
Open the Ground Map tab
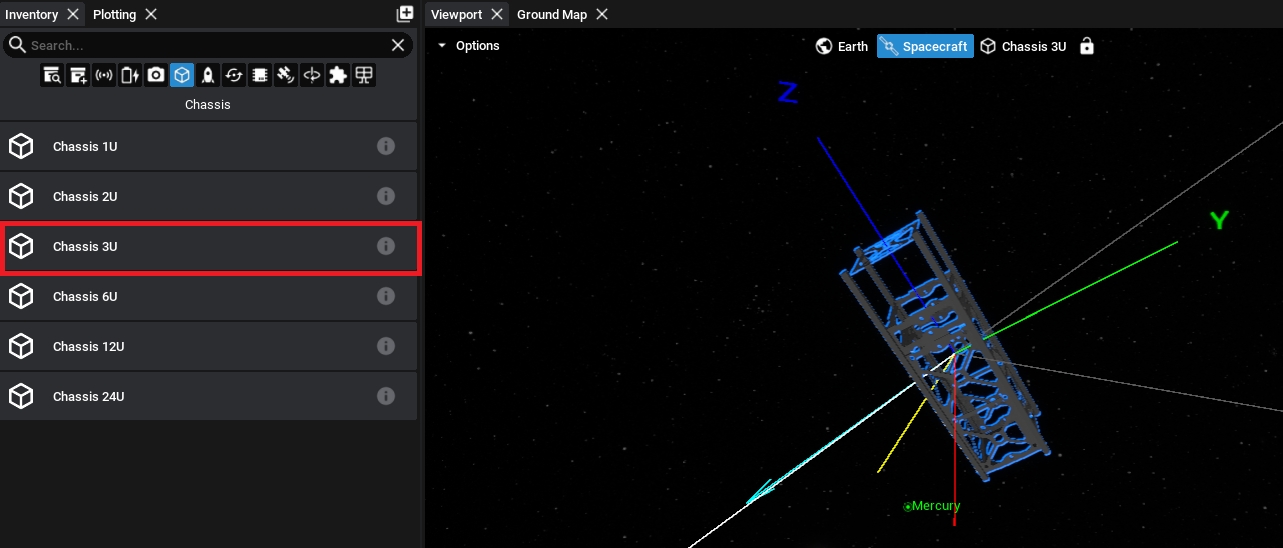point(551,14)
